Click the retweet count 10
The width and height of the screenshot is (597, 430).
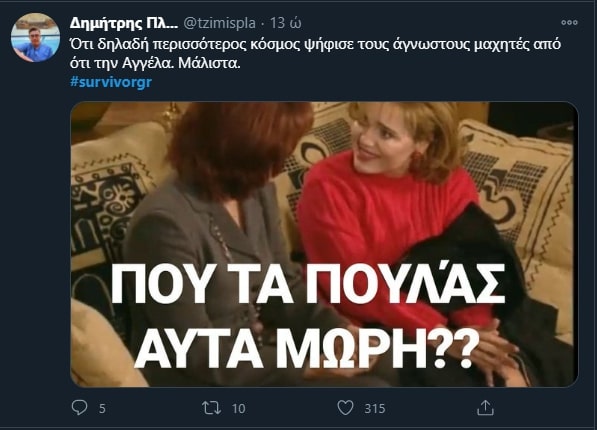point(239,409)
